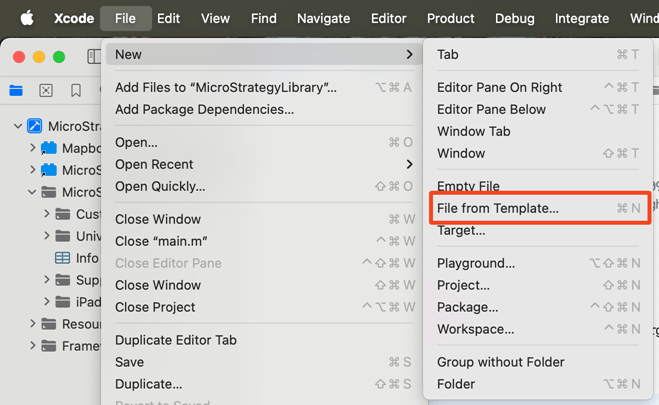Choose Add Files to MicroStrategyLibrary
Screen dimensions: 659x405
(264, 87)
